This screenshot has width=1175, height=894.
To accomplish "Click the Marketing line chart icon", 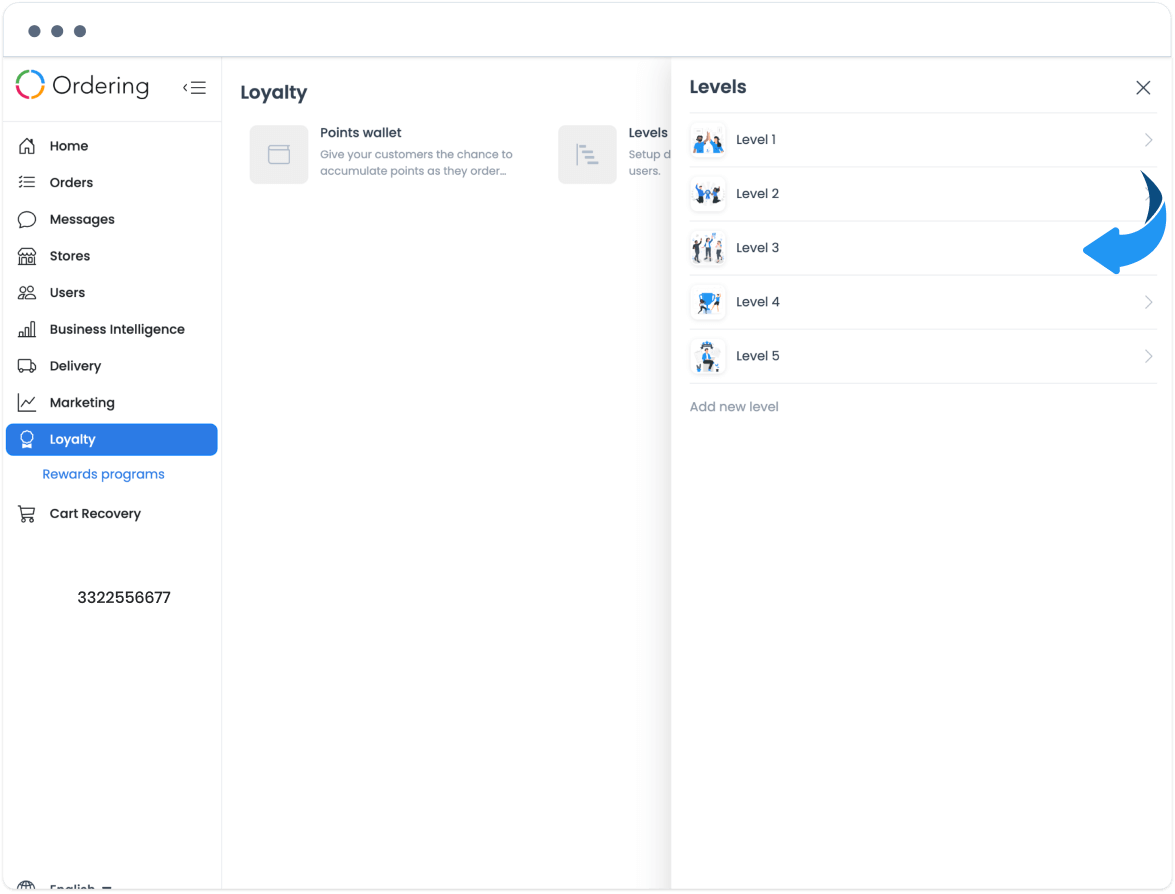I will 27,402.
